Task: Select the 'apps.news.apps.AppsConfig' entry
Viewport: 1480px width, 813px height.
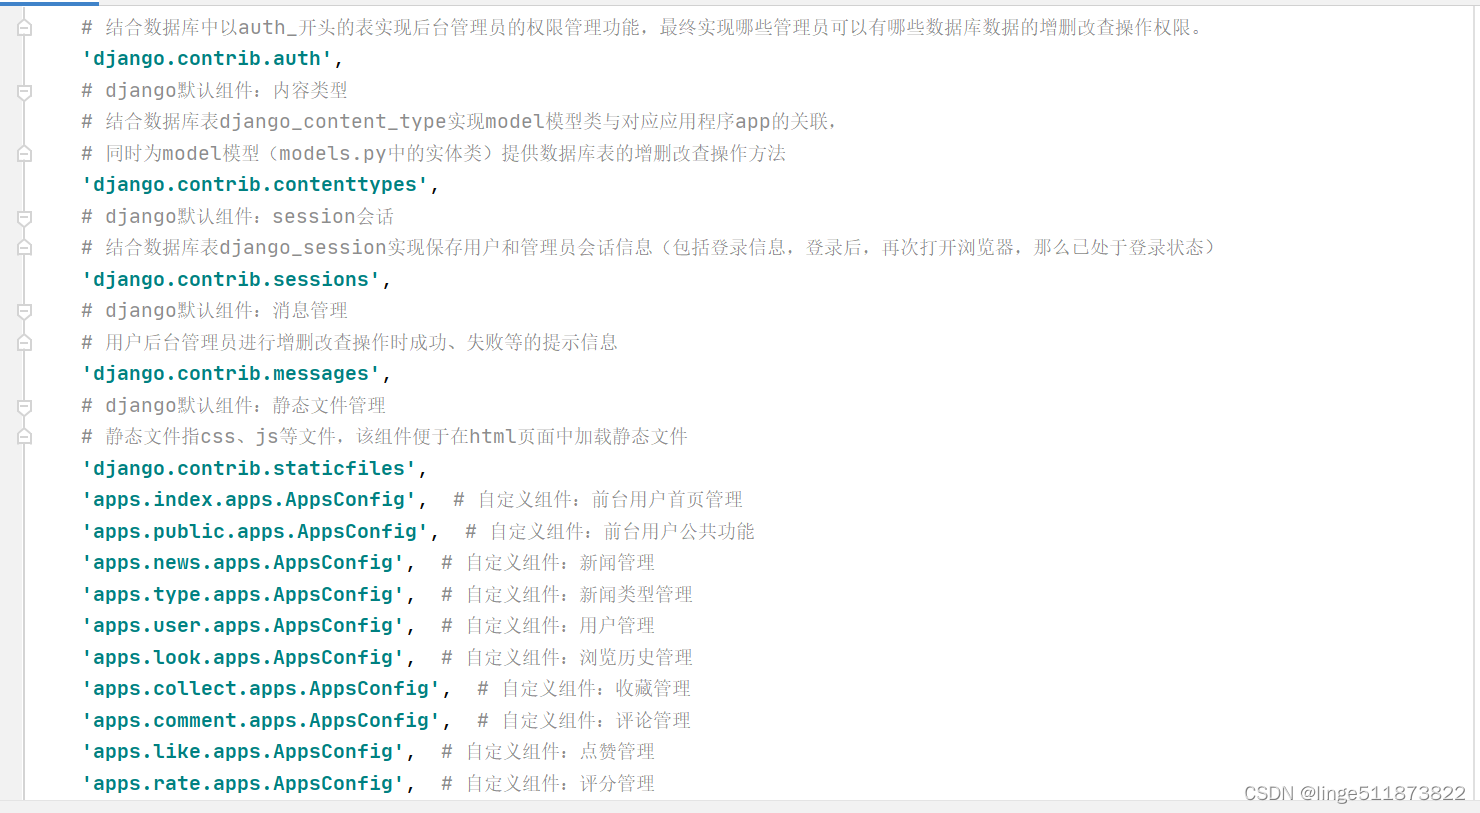Action: [243, 563]
